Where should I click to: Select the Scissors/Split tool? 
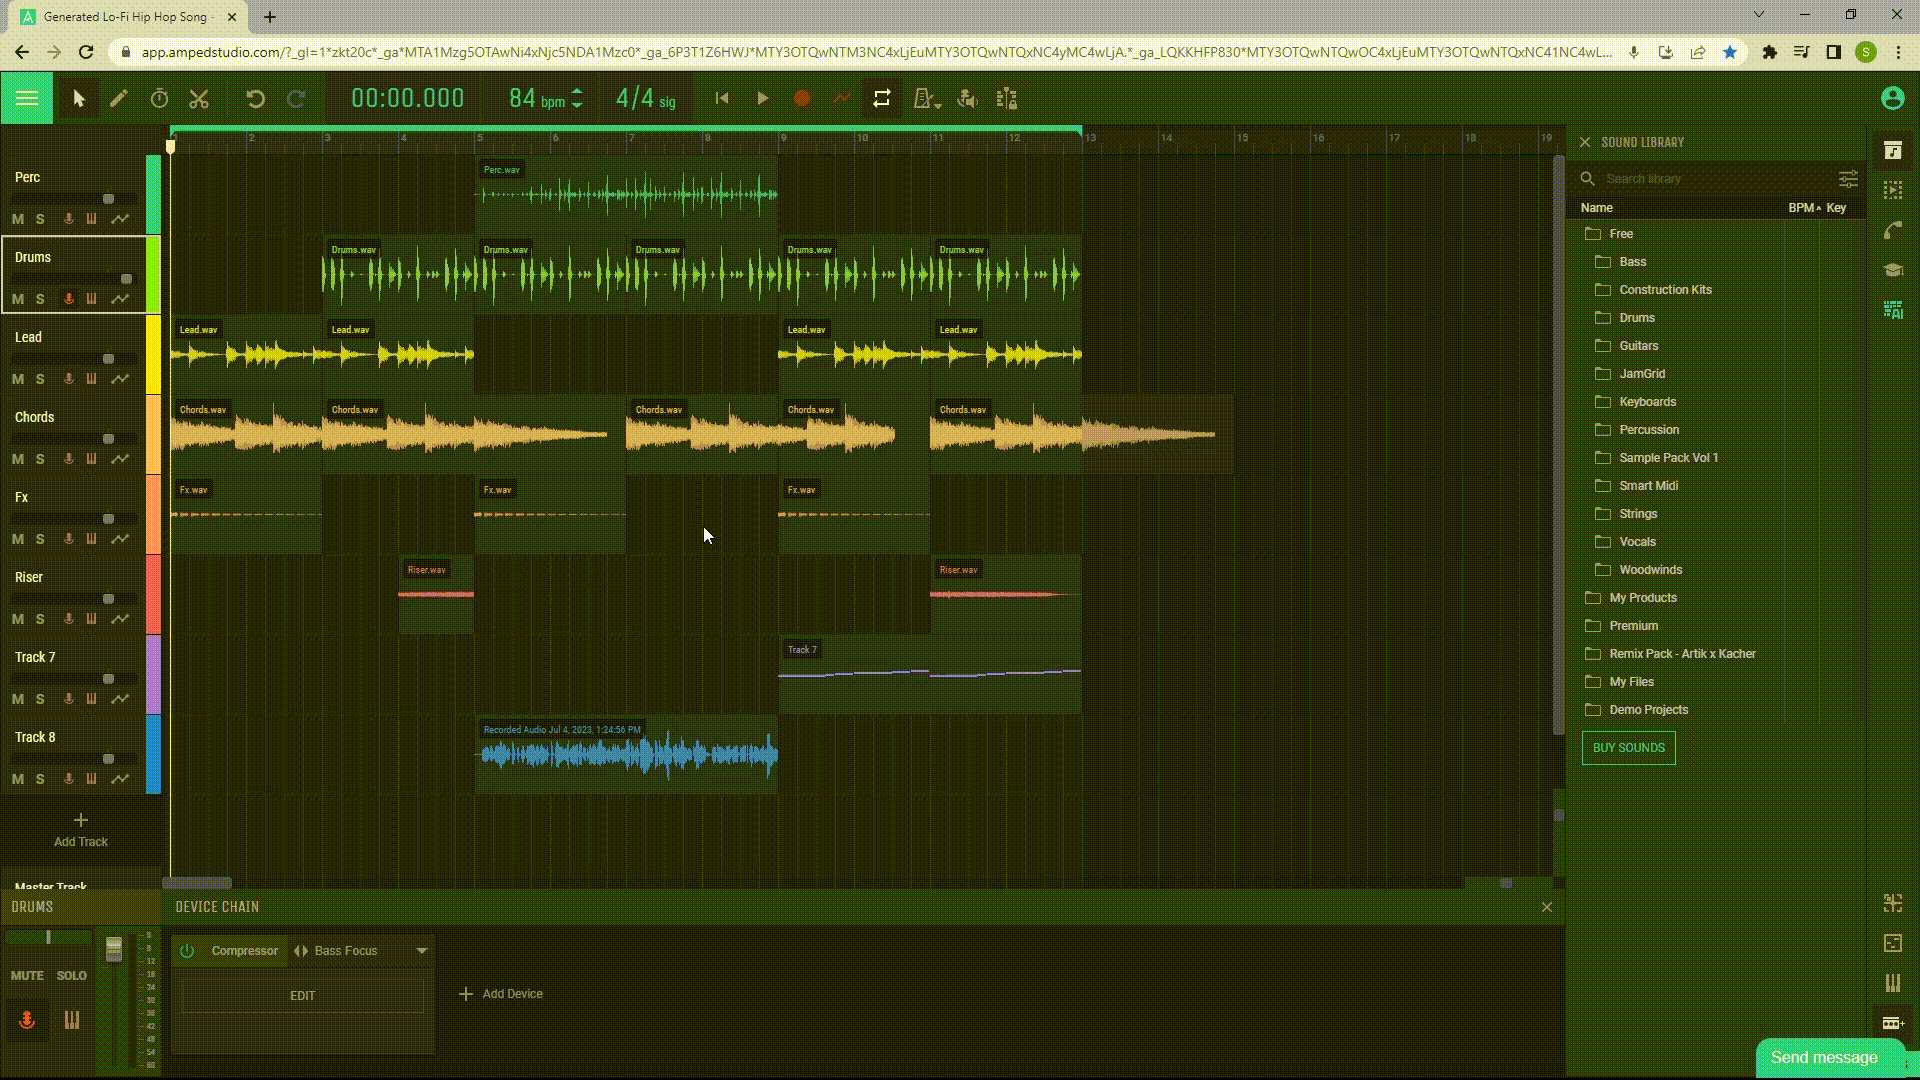(x=199, y=98)
